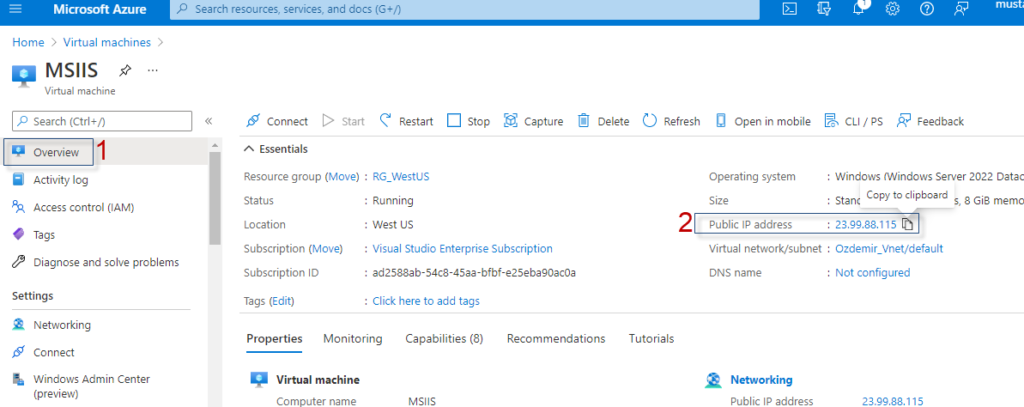This screenshot has width=1024, height=407.
Task: Click Open in mobile
Action: tap(763, 122)
